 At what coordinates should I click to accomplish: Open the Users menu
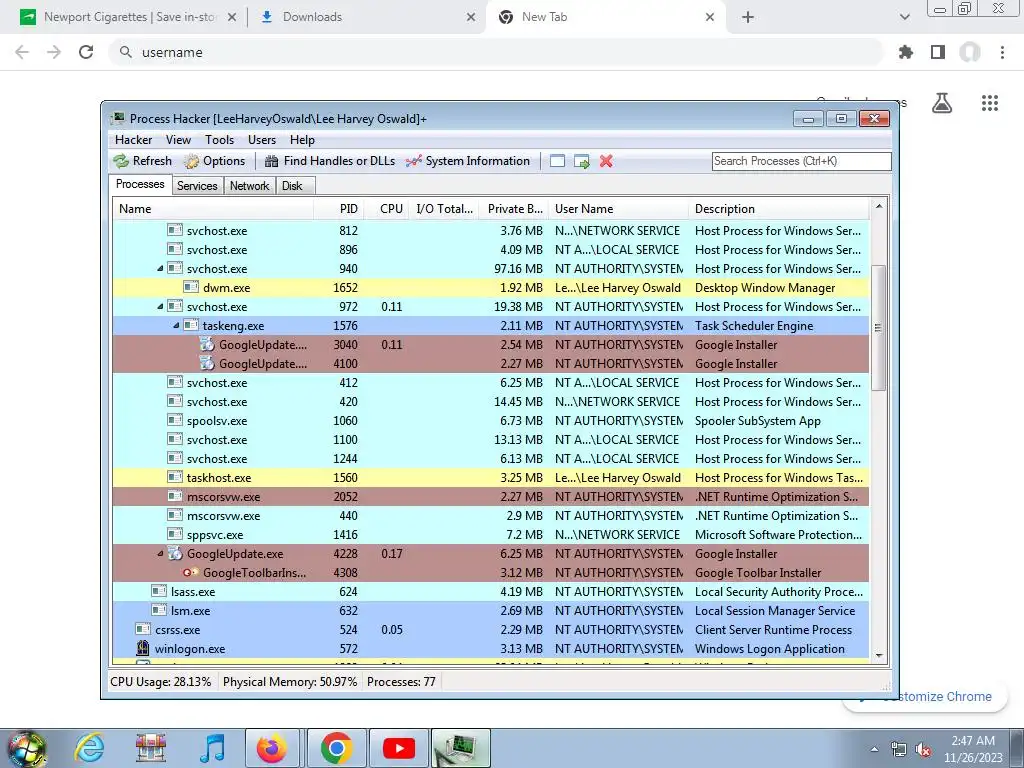(x=262, y=140)
